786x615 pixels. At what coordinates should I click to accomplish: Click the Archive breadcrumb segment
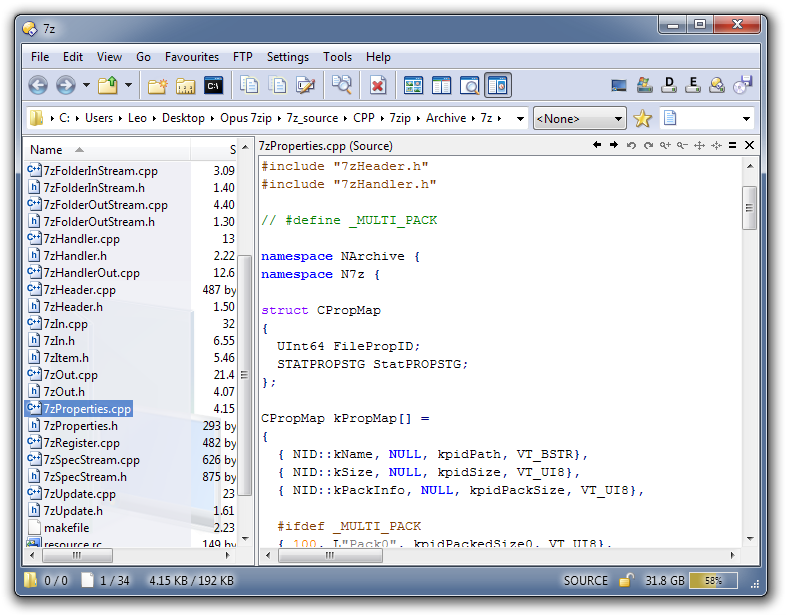(x=446, y=118)
